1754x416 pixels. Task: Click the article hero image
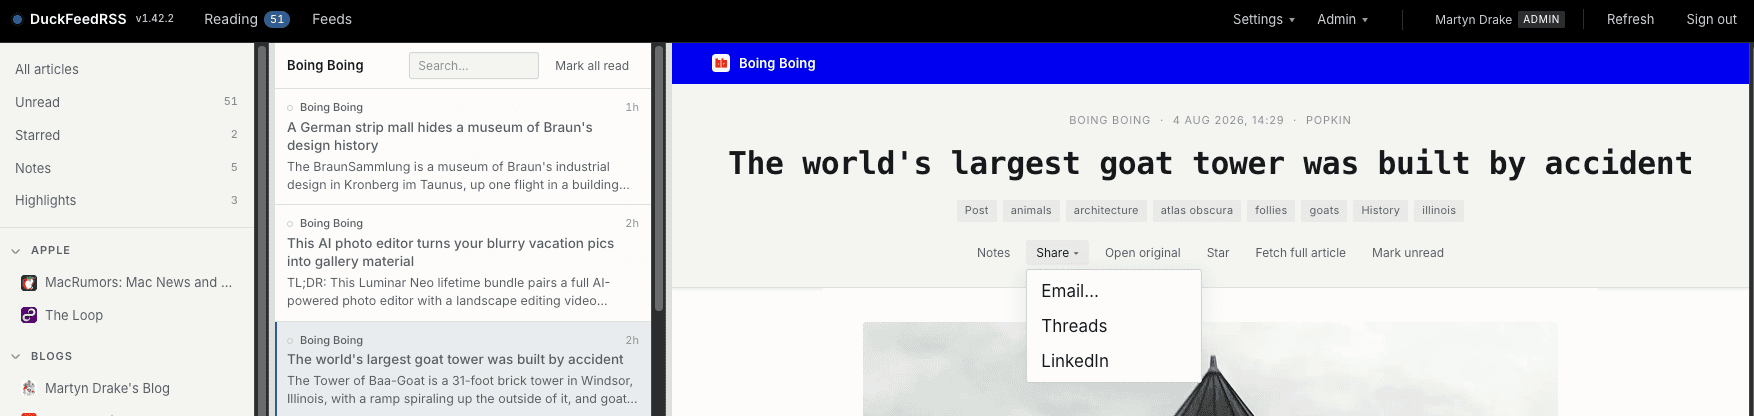coord(1210,369)
